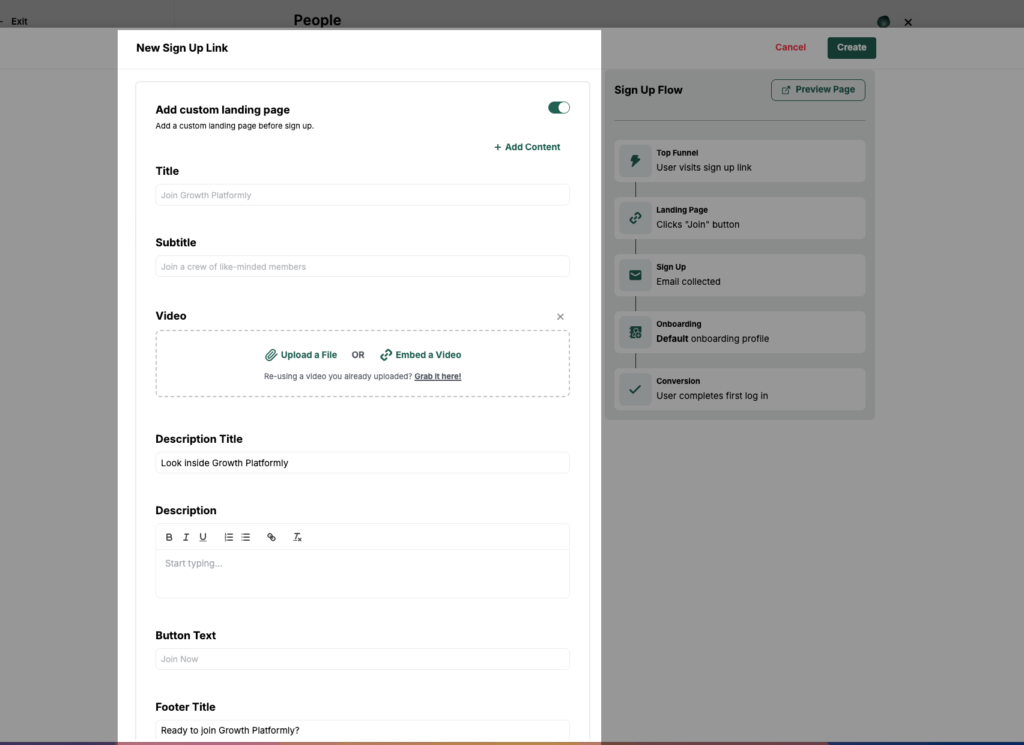Click the Button Text input field
Viewport: 1024px width, 745px height.
[x=362, y=659]
